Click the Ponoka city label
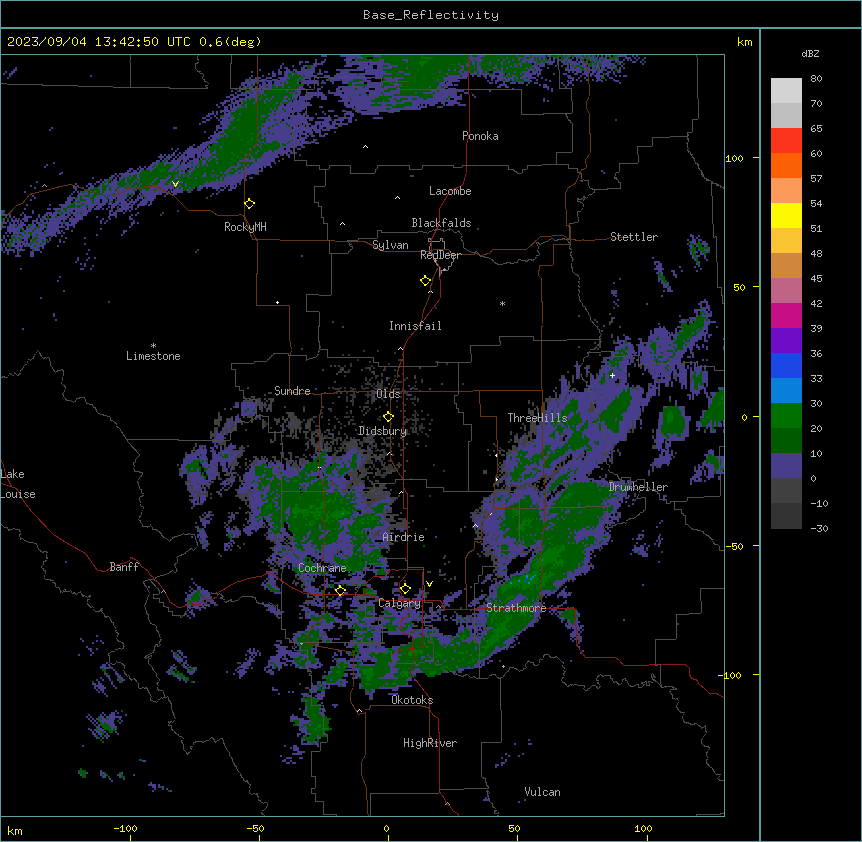 (480, 136)
